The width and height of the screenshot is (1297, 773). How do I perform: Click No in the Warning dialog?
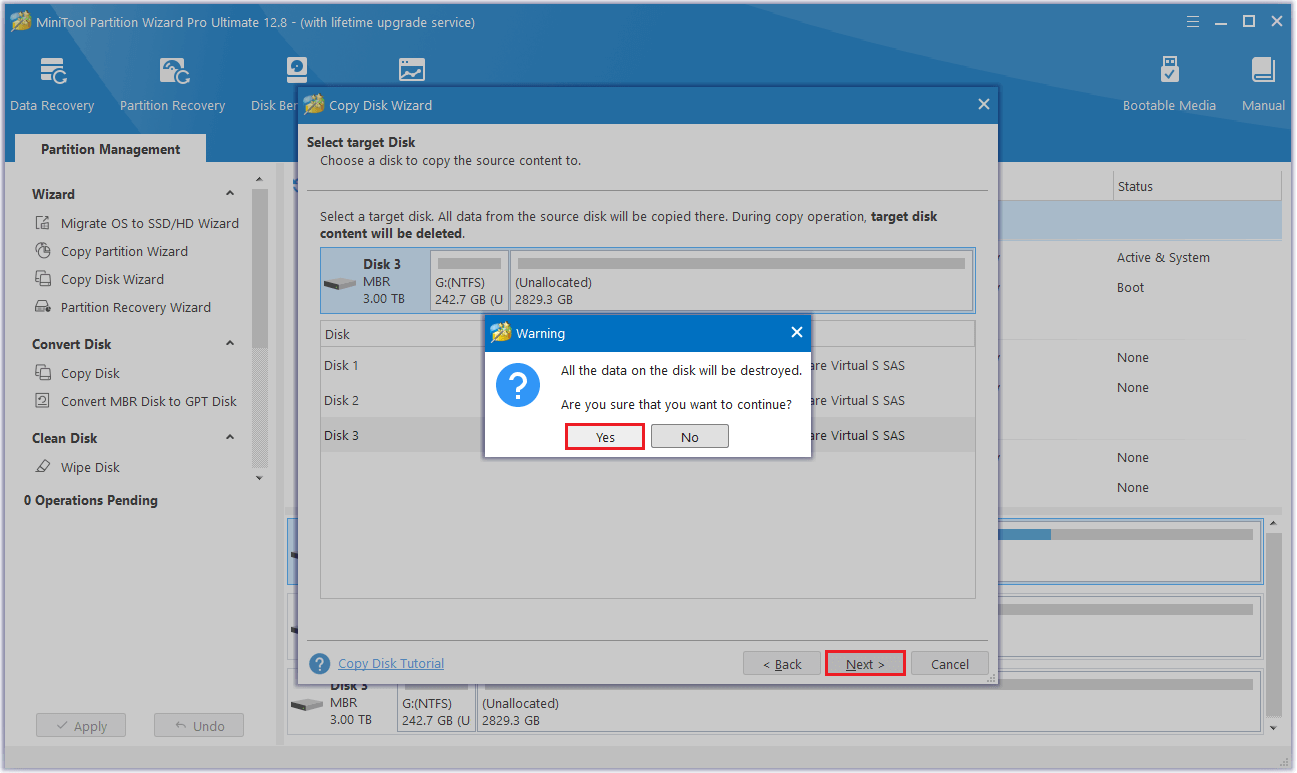pyautogui.click(x=689, y=437)
